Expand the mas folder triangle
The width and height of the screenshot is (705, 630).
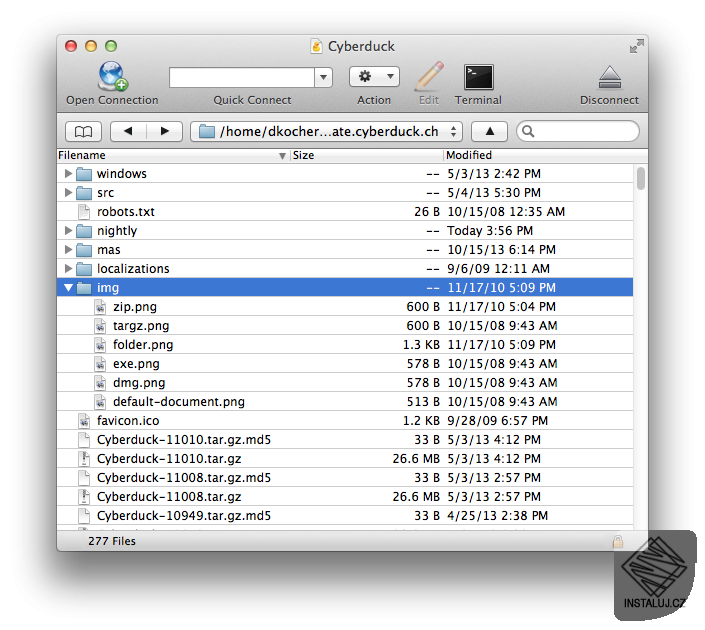(68, 250)
